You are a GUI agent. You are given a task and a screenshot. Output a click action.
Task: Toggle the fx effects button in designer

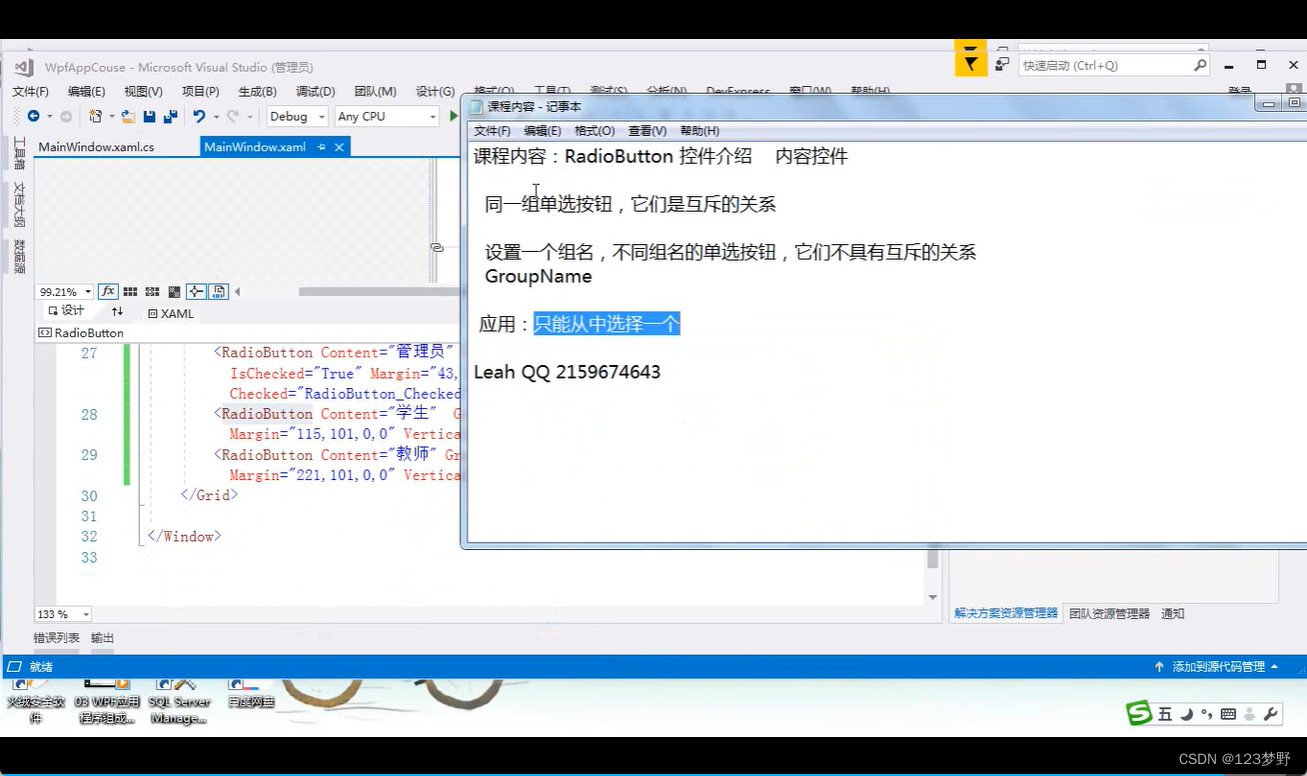(108, 292)
